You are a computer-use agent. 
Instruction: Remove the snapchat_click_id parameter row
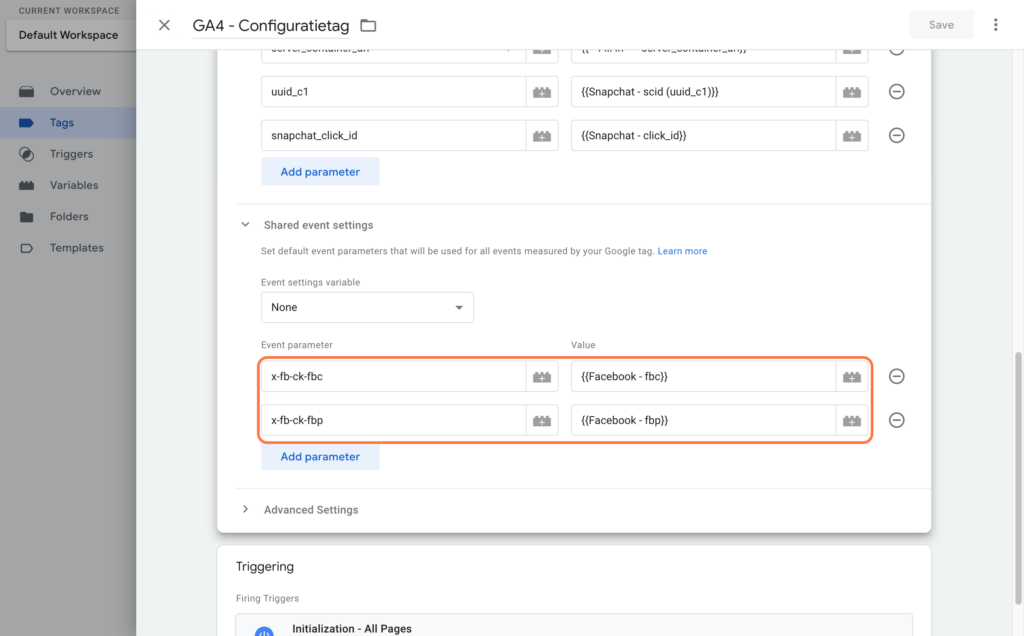click(897, 135)
